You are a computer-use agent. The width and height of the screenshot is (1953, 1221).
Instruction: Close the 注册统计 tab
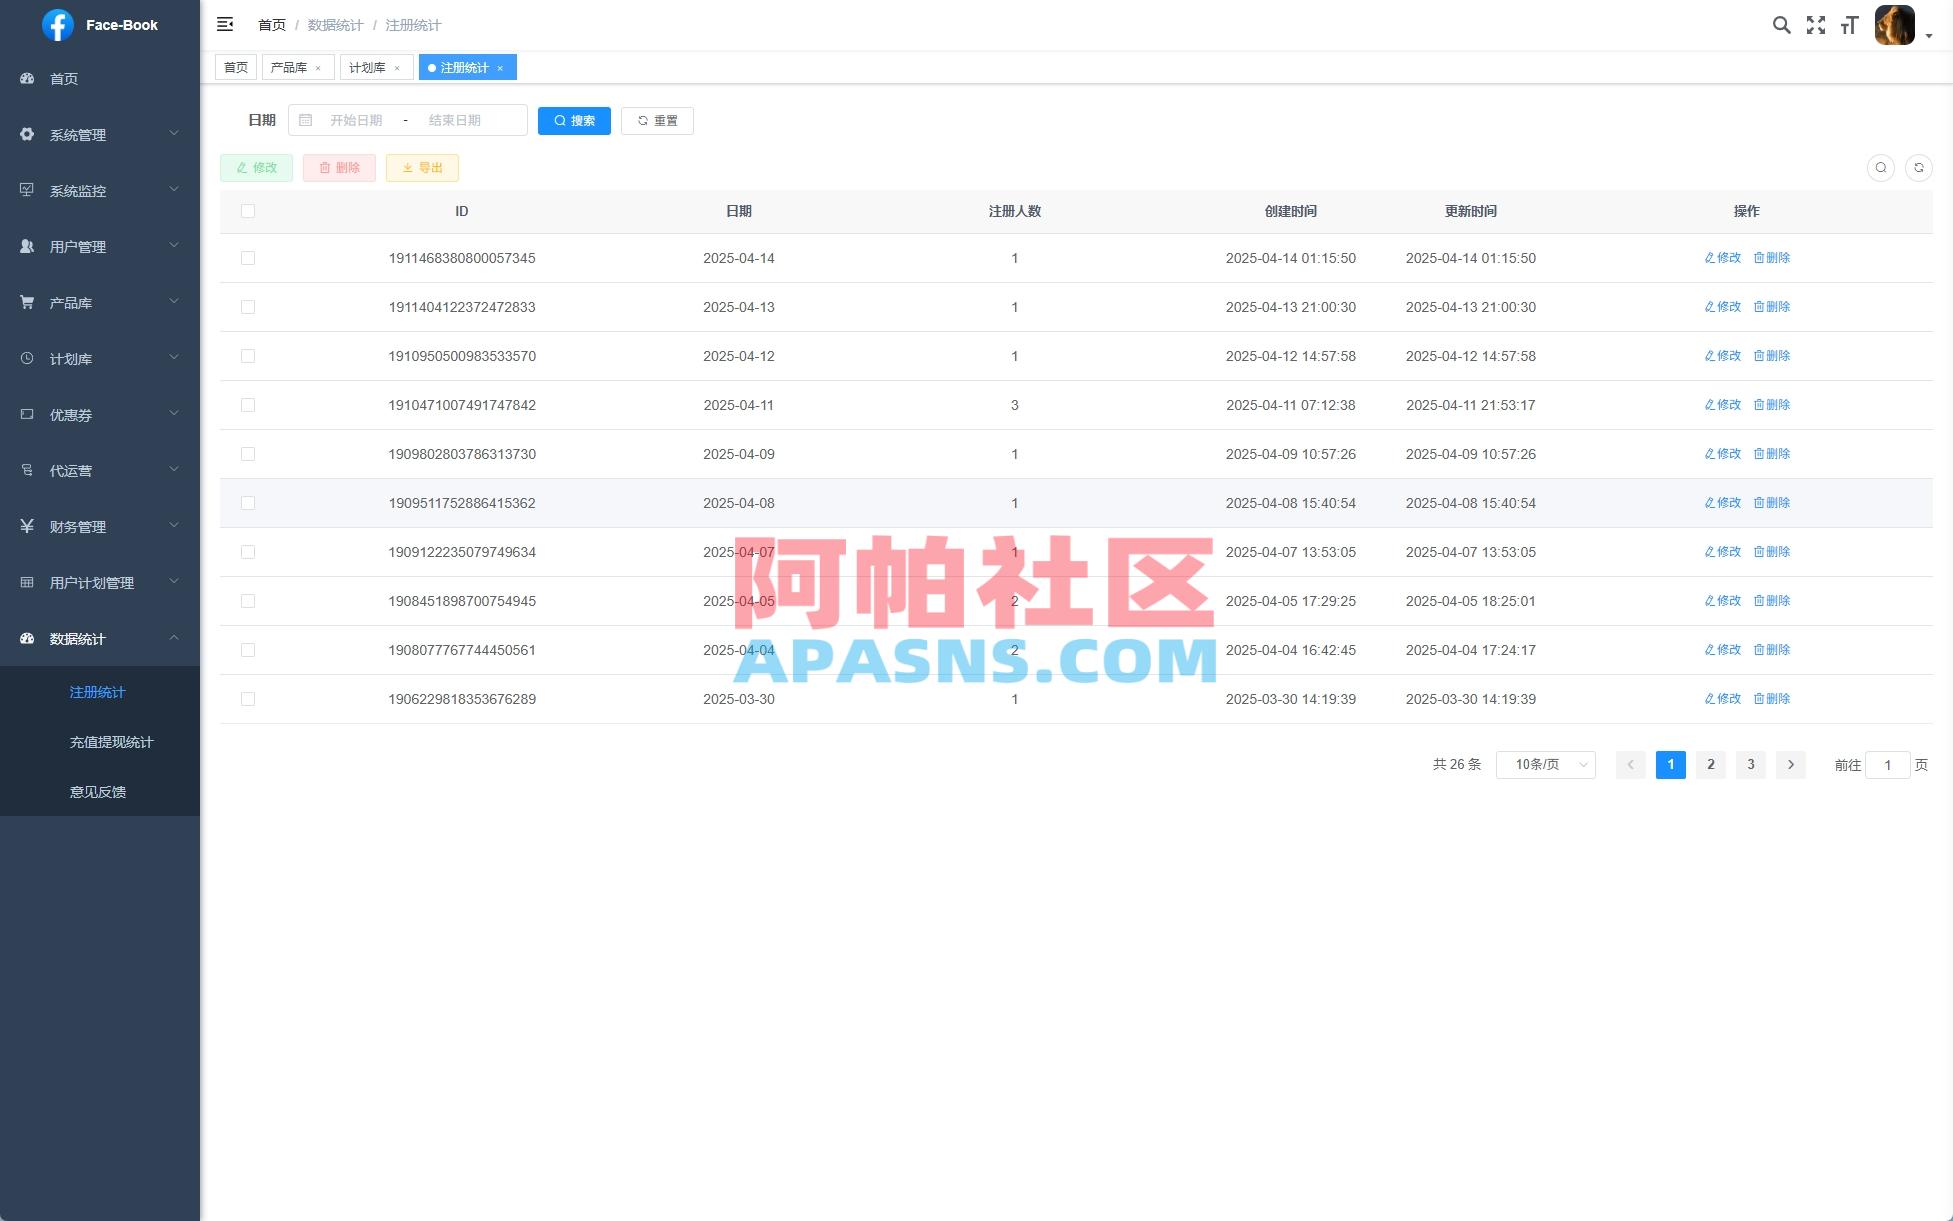click(x=500, y=68)
